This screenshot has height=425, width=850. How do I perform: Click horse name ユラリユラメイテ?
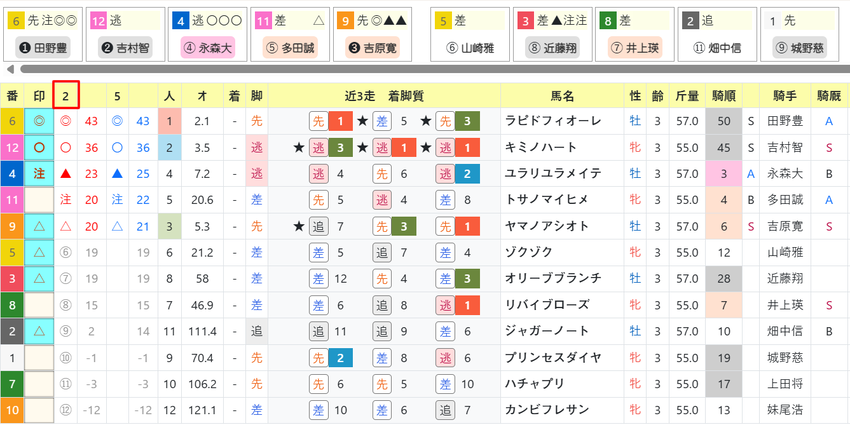553,174
